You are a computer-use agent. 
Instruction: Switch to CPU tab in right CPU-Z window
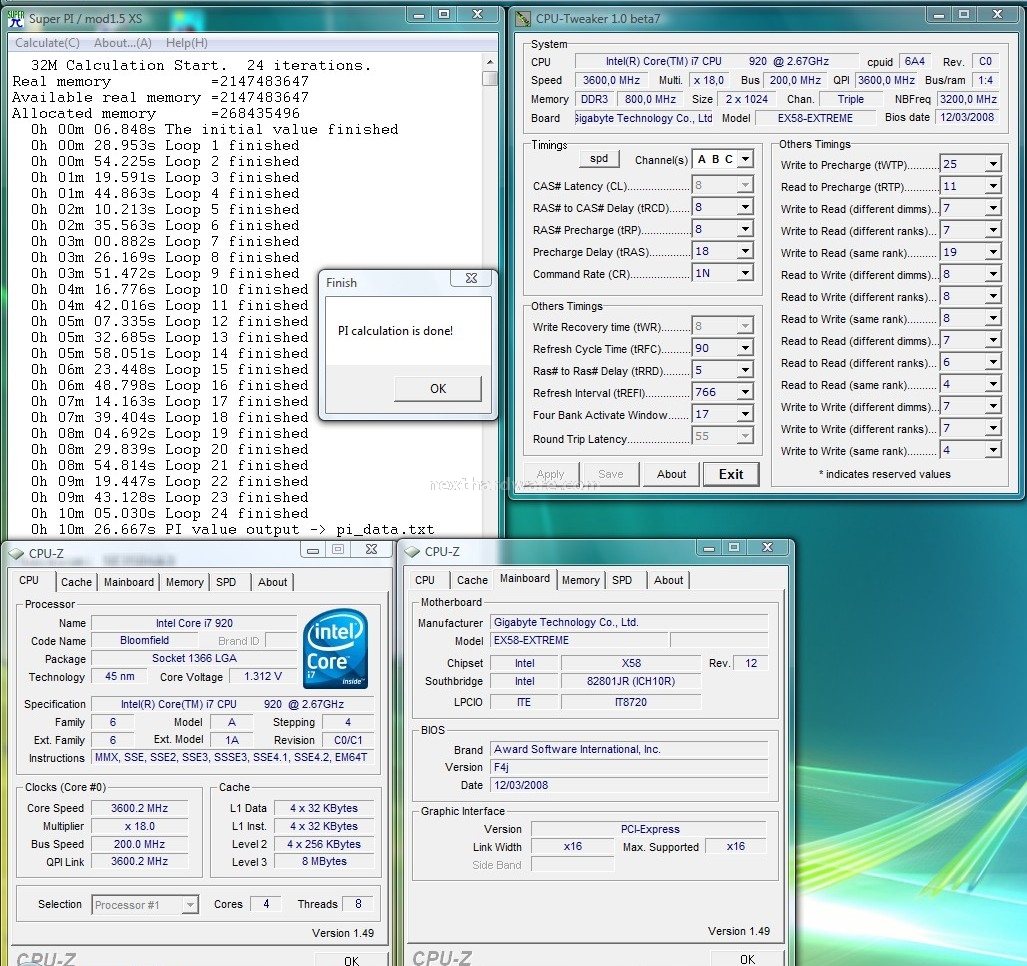point(425,580)
